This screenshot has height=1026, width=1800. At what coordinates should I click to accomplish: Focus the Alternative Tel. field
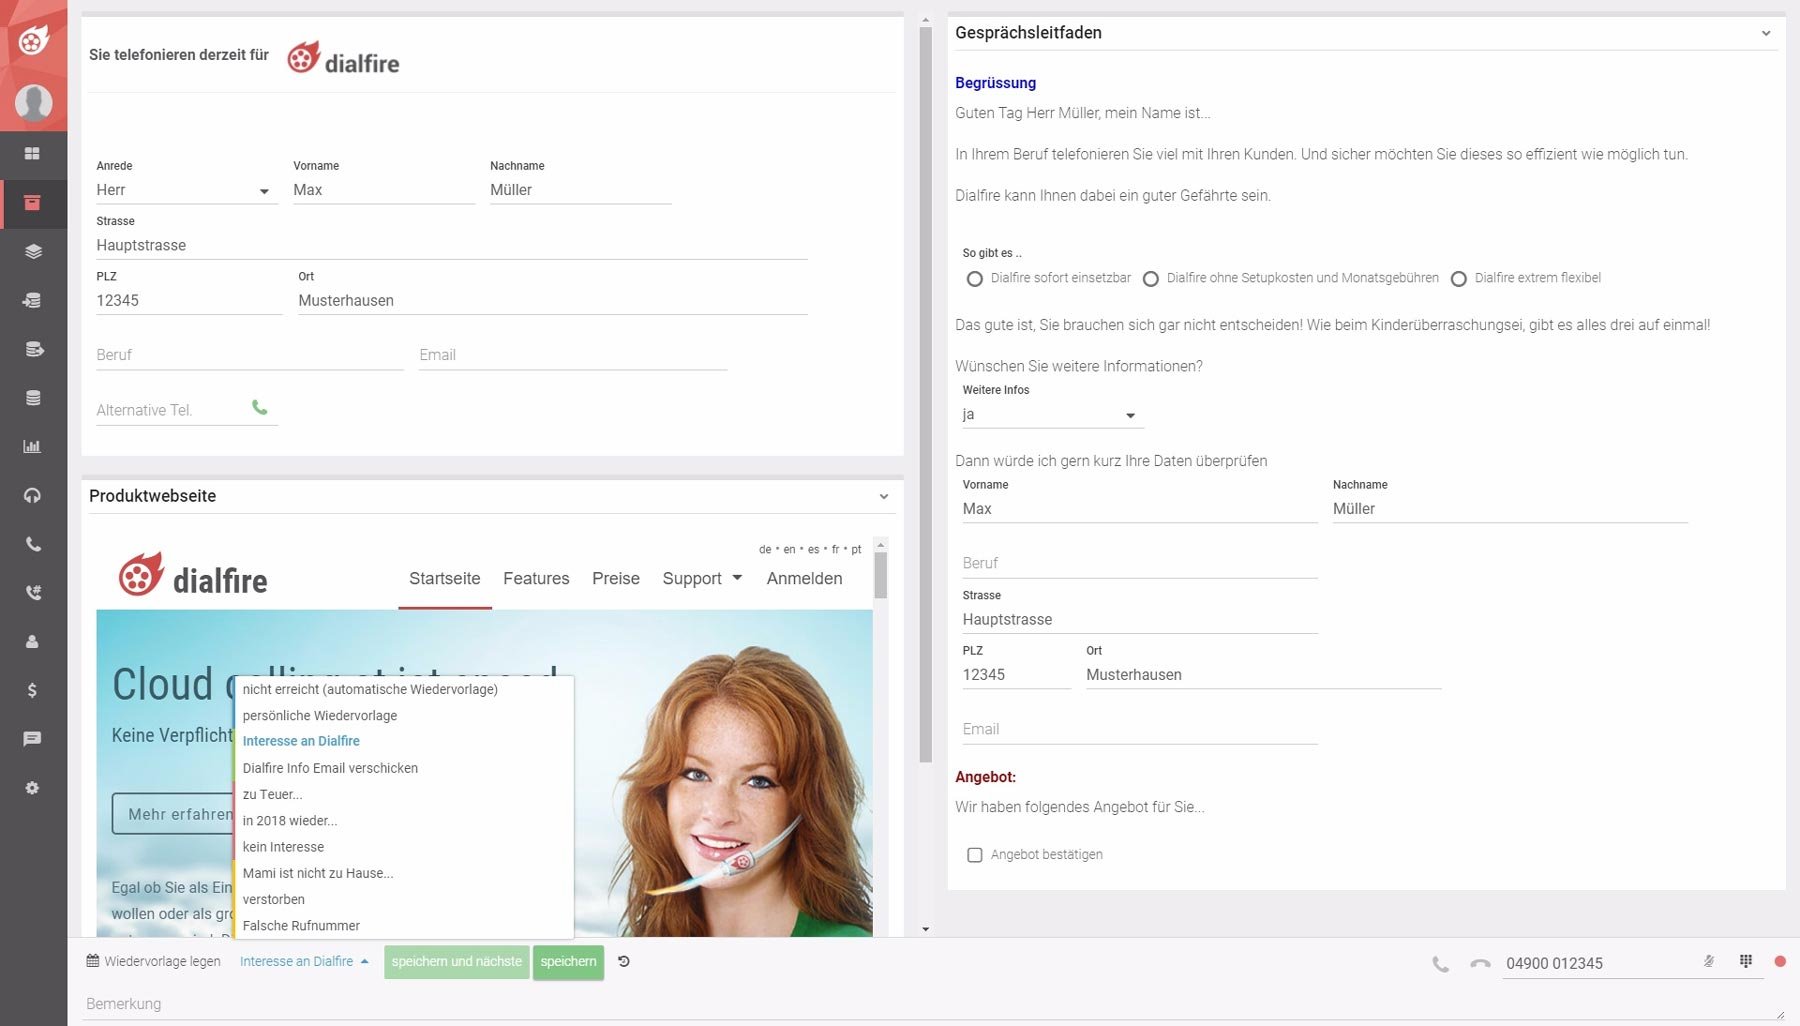171,410
